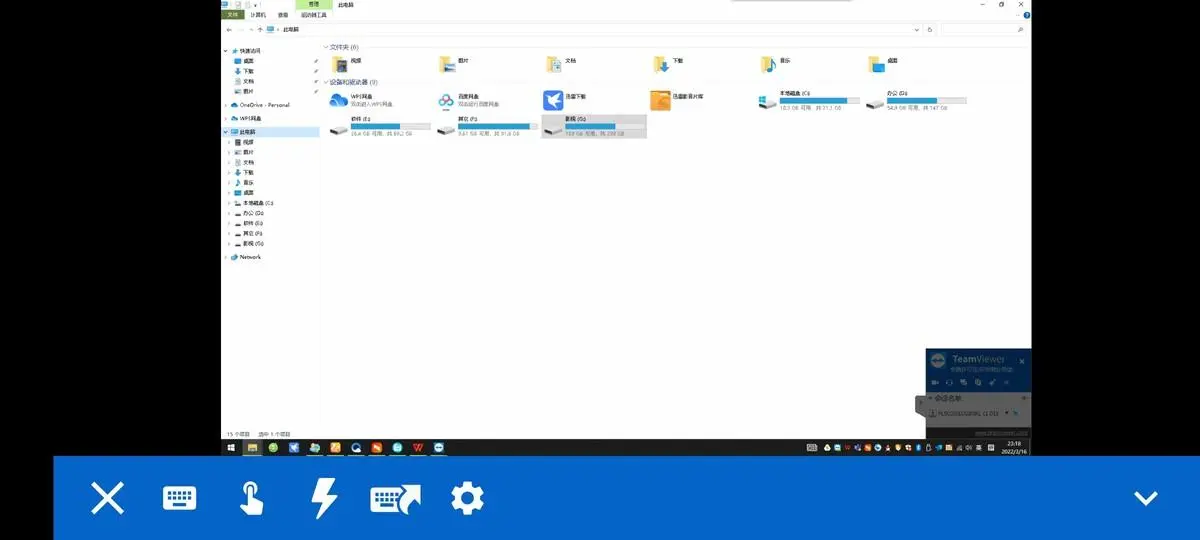Image resolution: width=1200 pixels, height=540 pixels.
Task: Collapse the TeamViewer panel side arrow
Action: [x=920, y=404]
